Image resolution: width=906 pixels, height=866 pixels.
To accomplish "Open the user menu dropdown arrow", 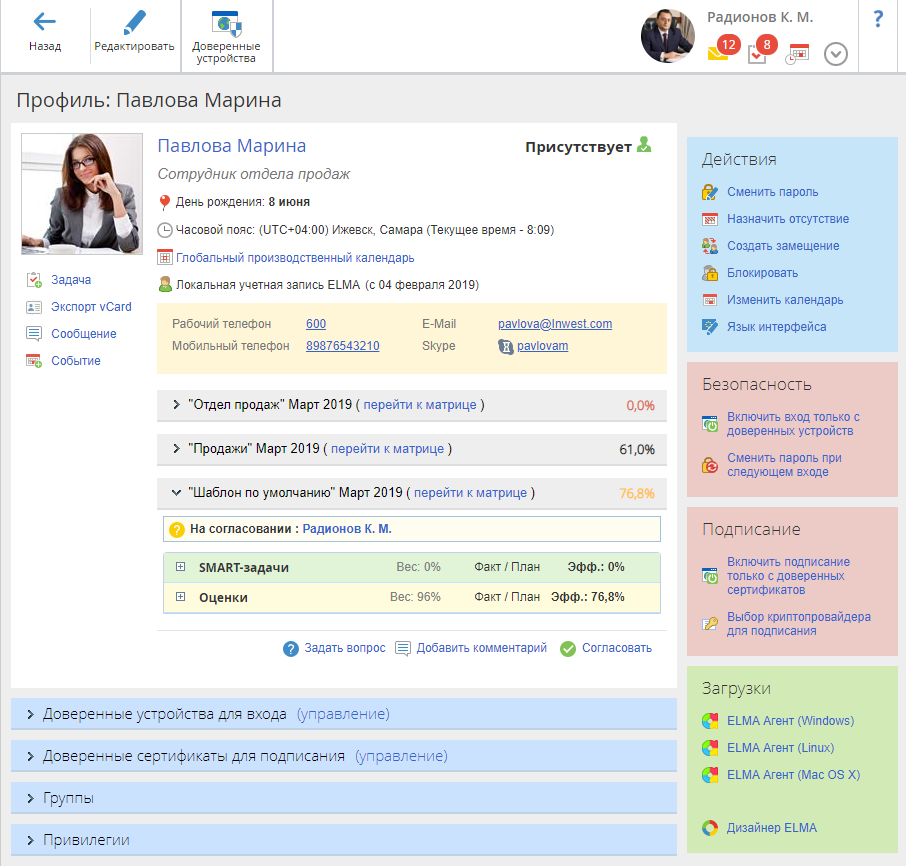I will coord(836,54).
